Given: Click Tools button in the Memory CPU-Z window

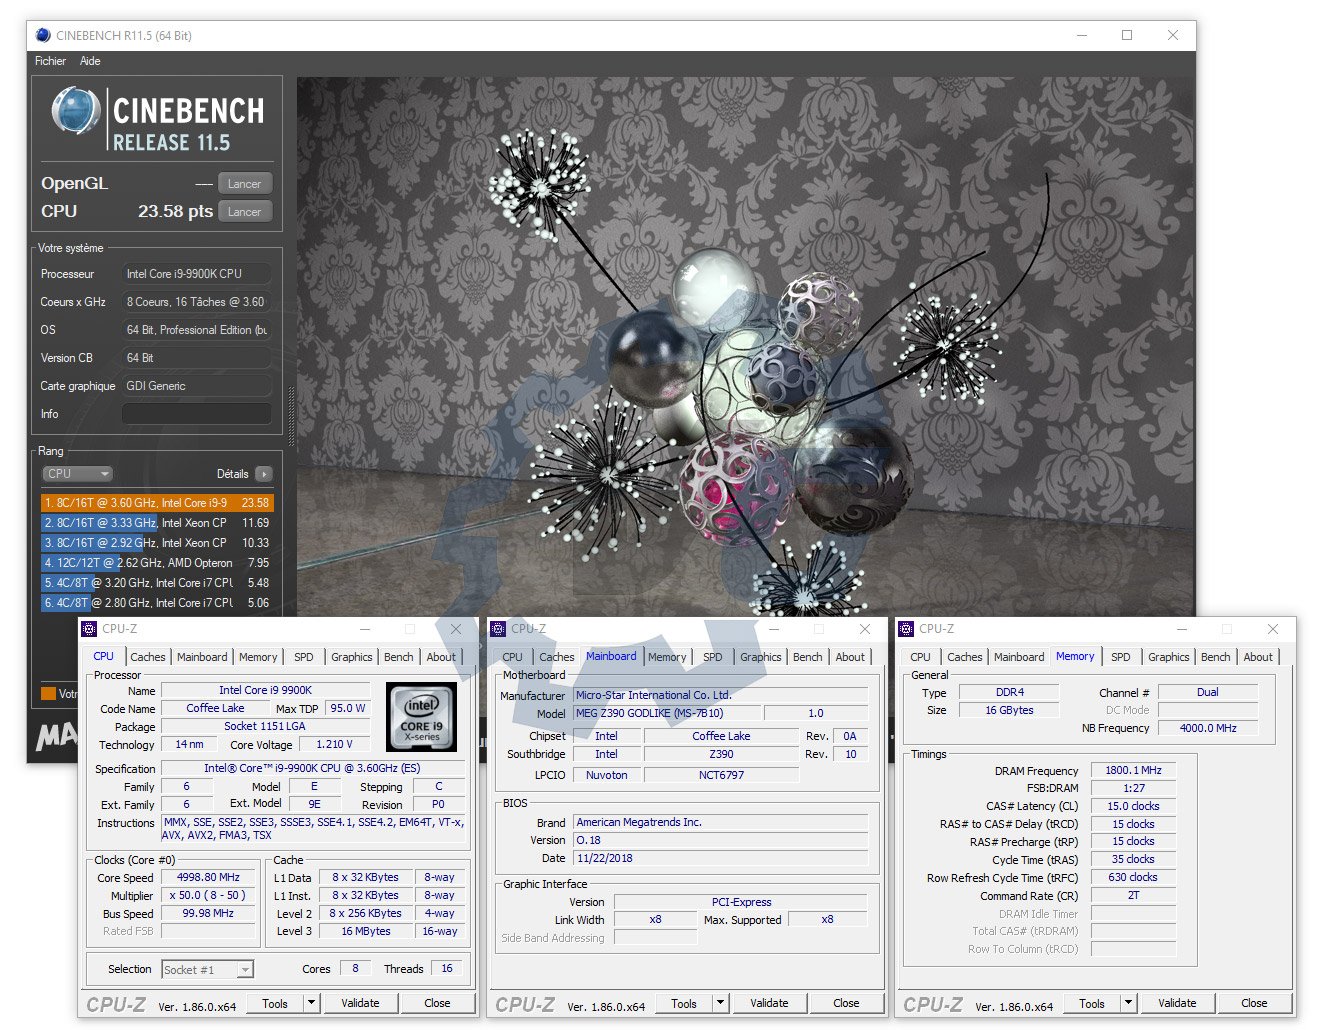Looking at the screenshot, I should click(x=1092, y=1003).
